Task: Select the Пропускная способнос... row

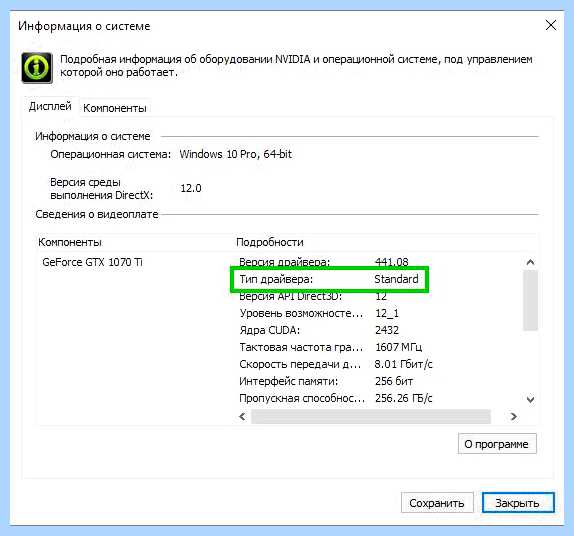Action: click(x=336, y=398)
